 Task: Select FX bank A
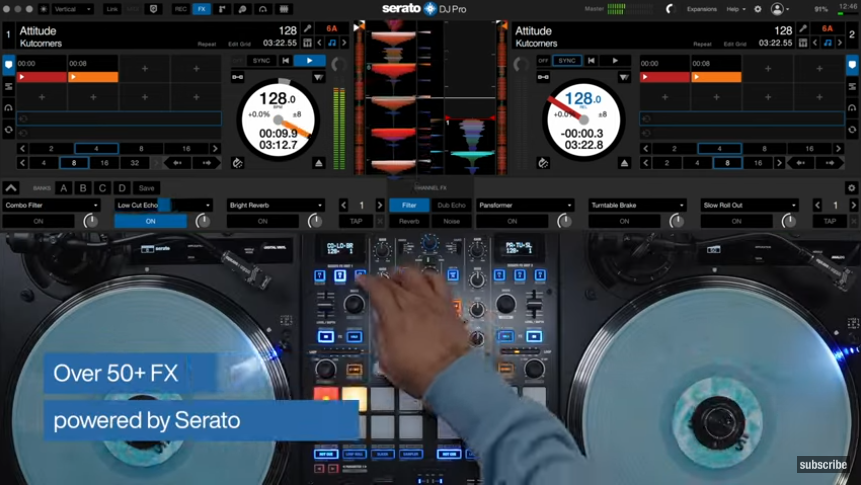(64, 188)
